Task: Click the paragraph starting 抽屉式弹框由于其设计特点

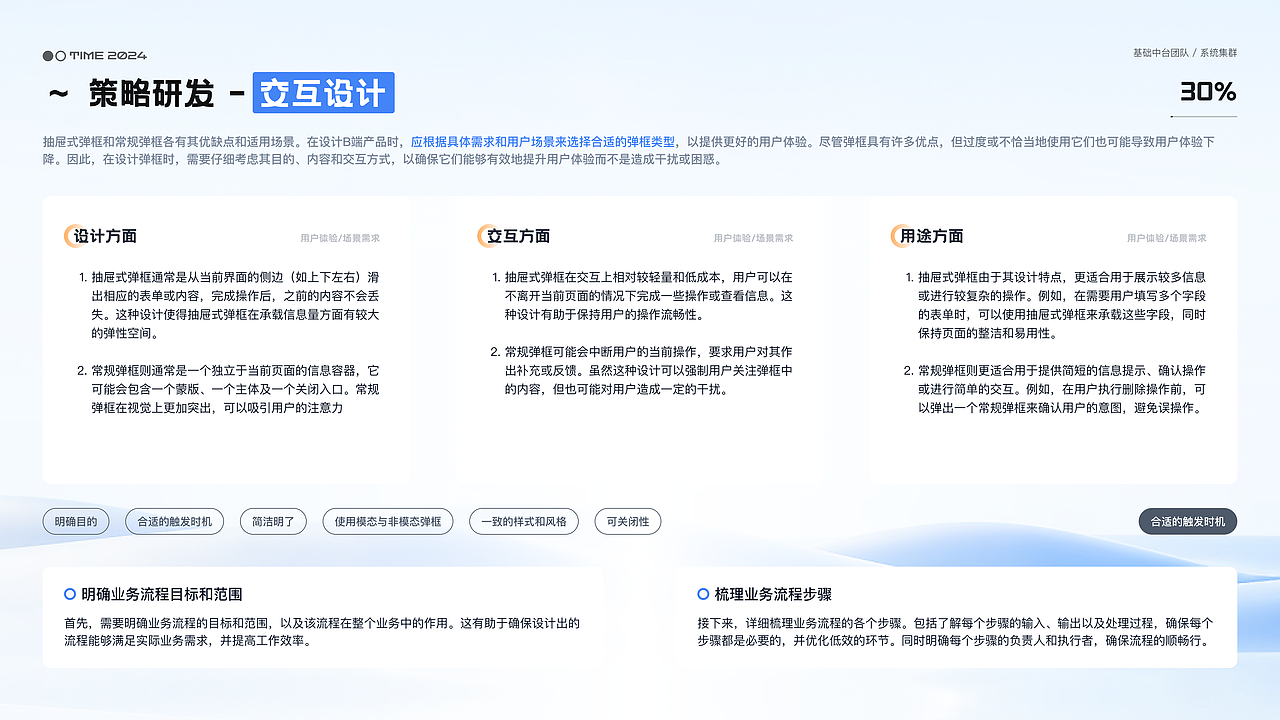Action: coord(1062,305)
